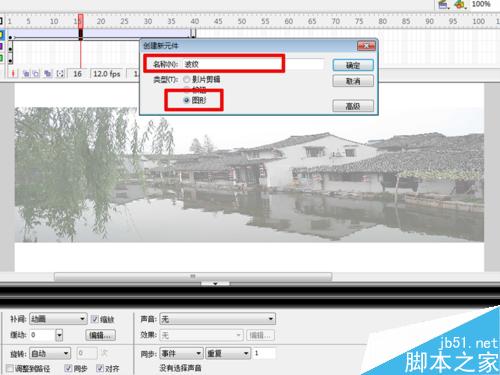Click the 取消 button in the dialog

(x=353, y=81)
